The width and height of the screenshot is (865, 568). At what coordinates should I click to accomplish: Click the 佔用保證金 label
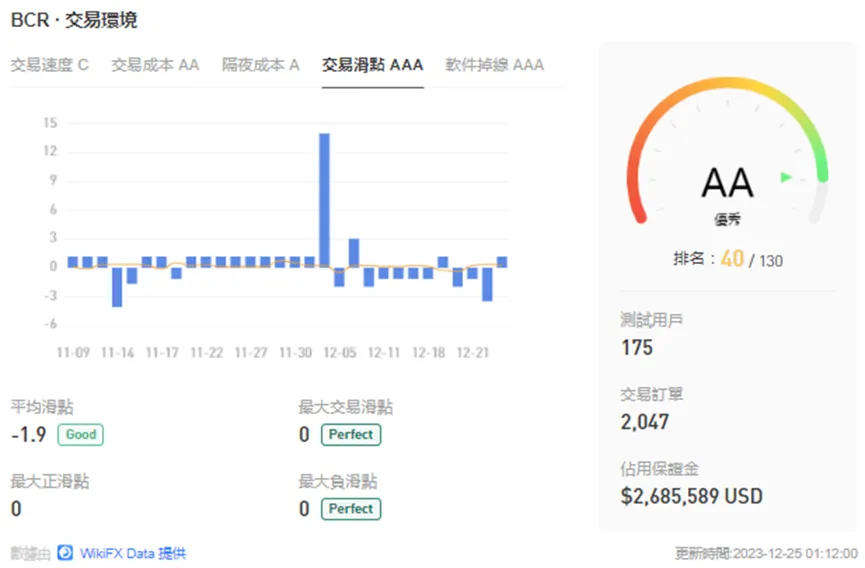point(659,469)
